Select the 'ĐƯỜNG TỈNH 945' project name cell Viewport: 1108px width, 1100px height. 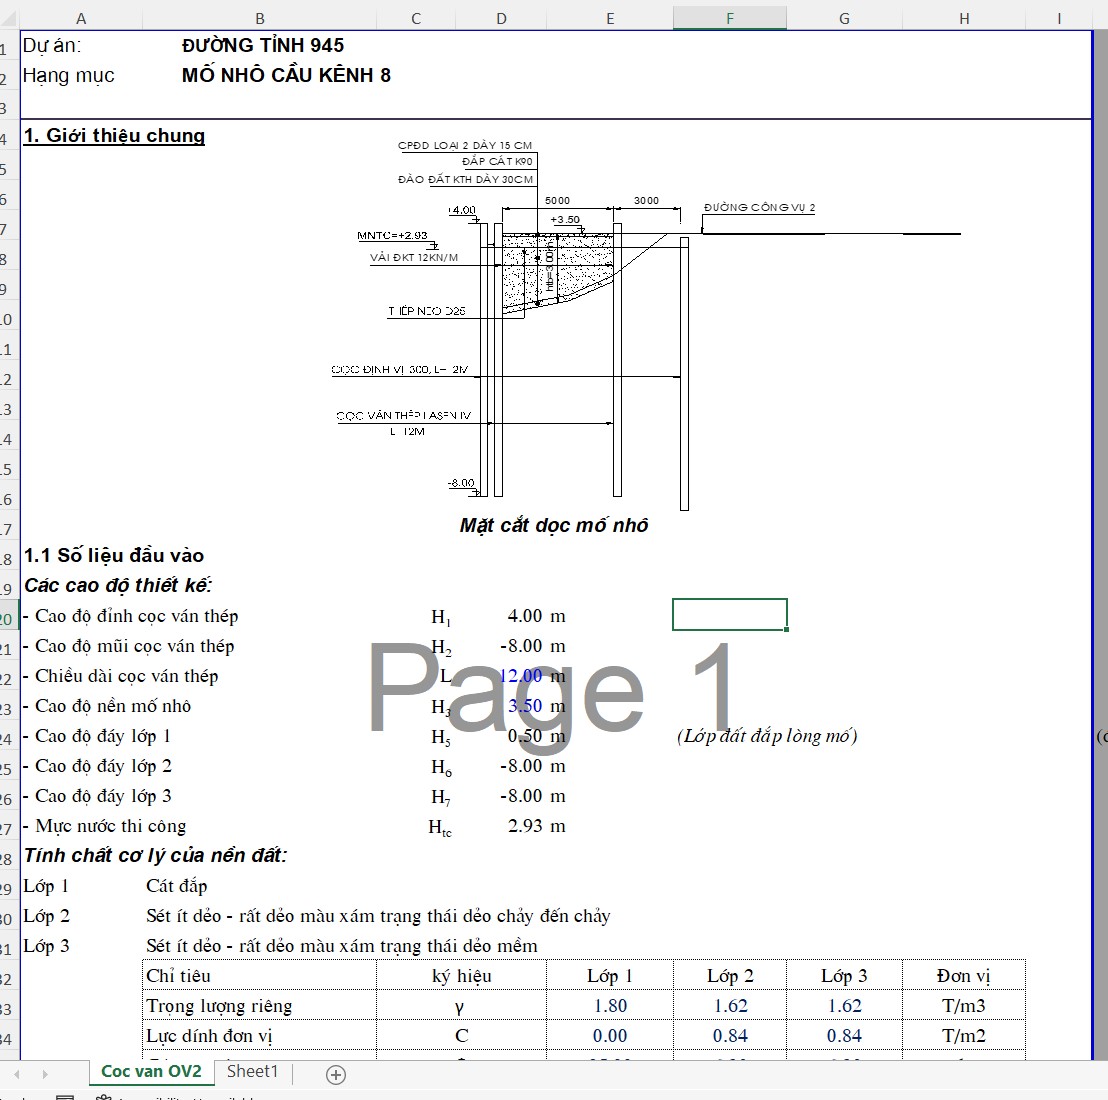[x=263, y=45]
